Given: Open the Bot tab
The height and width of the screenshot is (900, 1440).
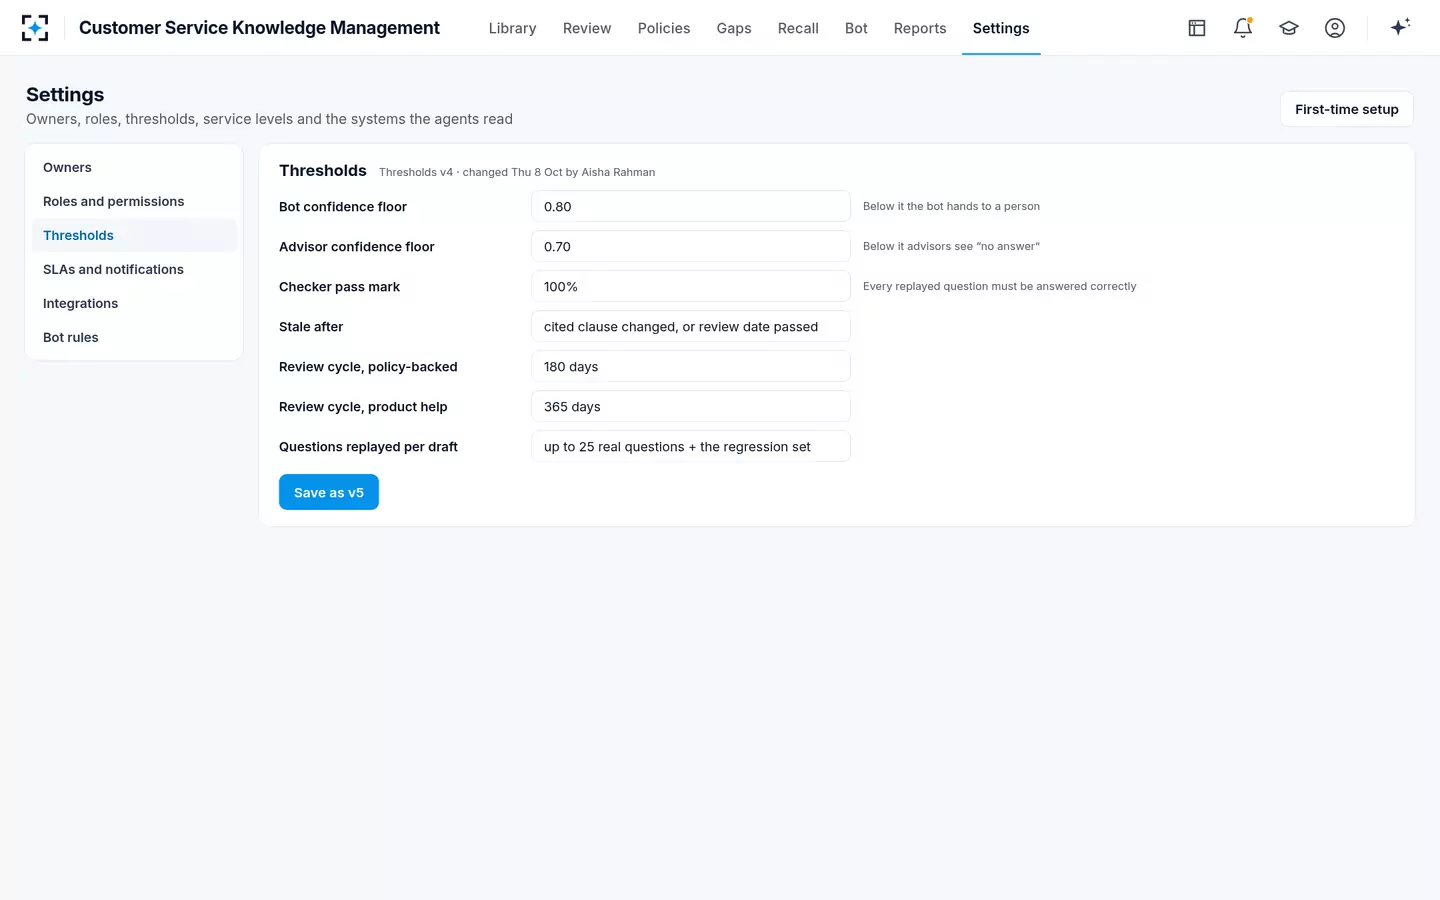Looking at the screenshot, I should [x=856, y=28].
